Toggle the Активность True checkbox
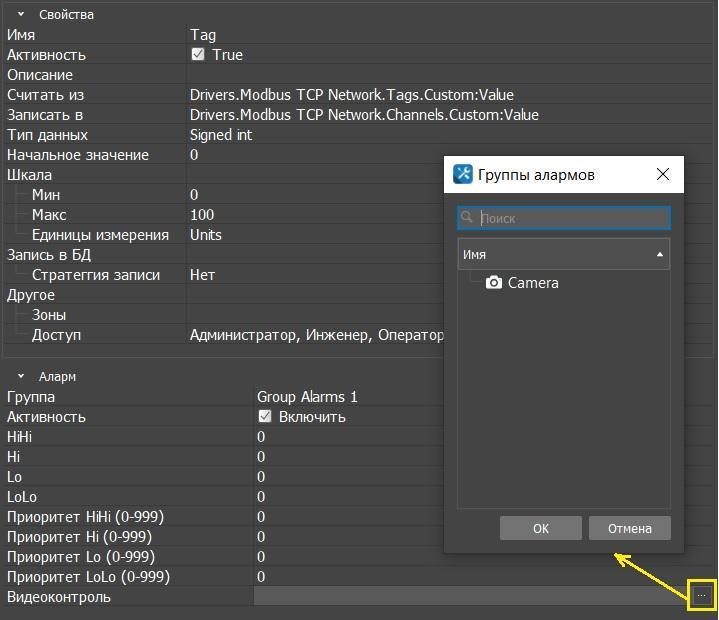This screenshot has height=620, width=719. 198,55
